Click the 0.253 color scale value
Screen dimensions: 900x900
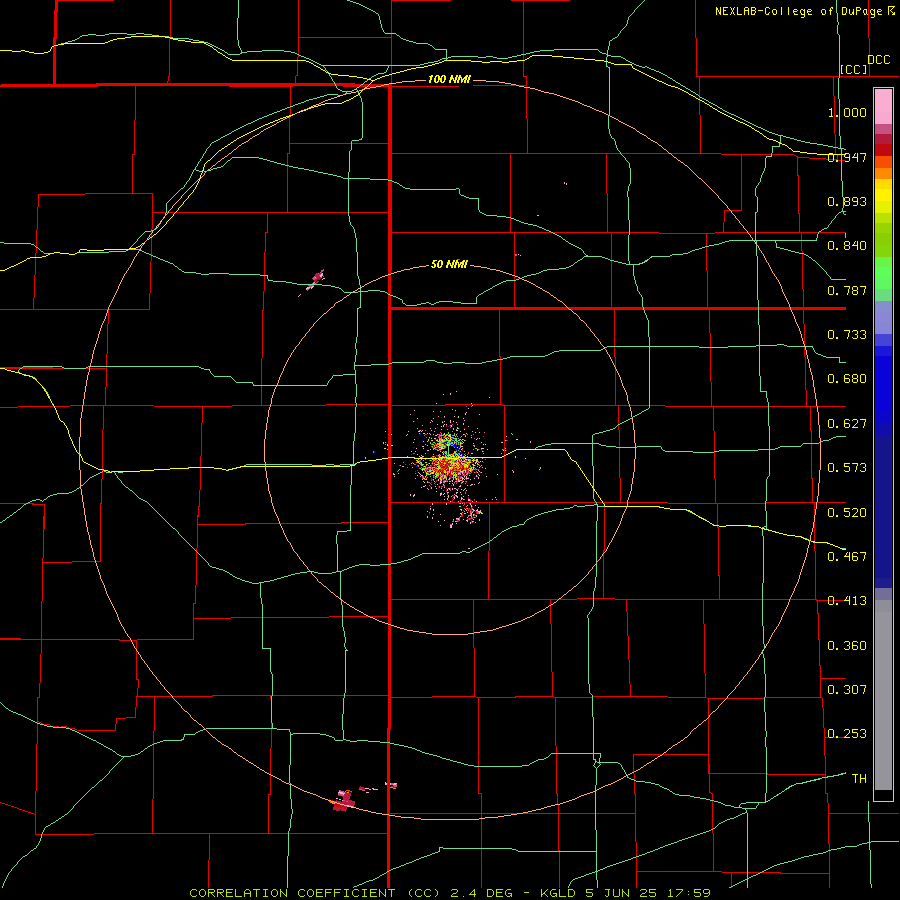(847, 734)
